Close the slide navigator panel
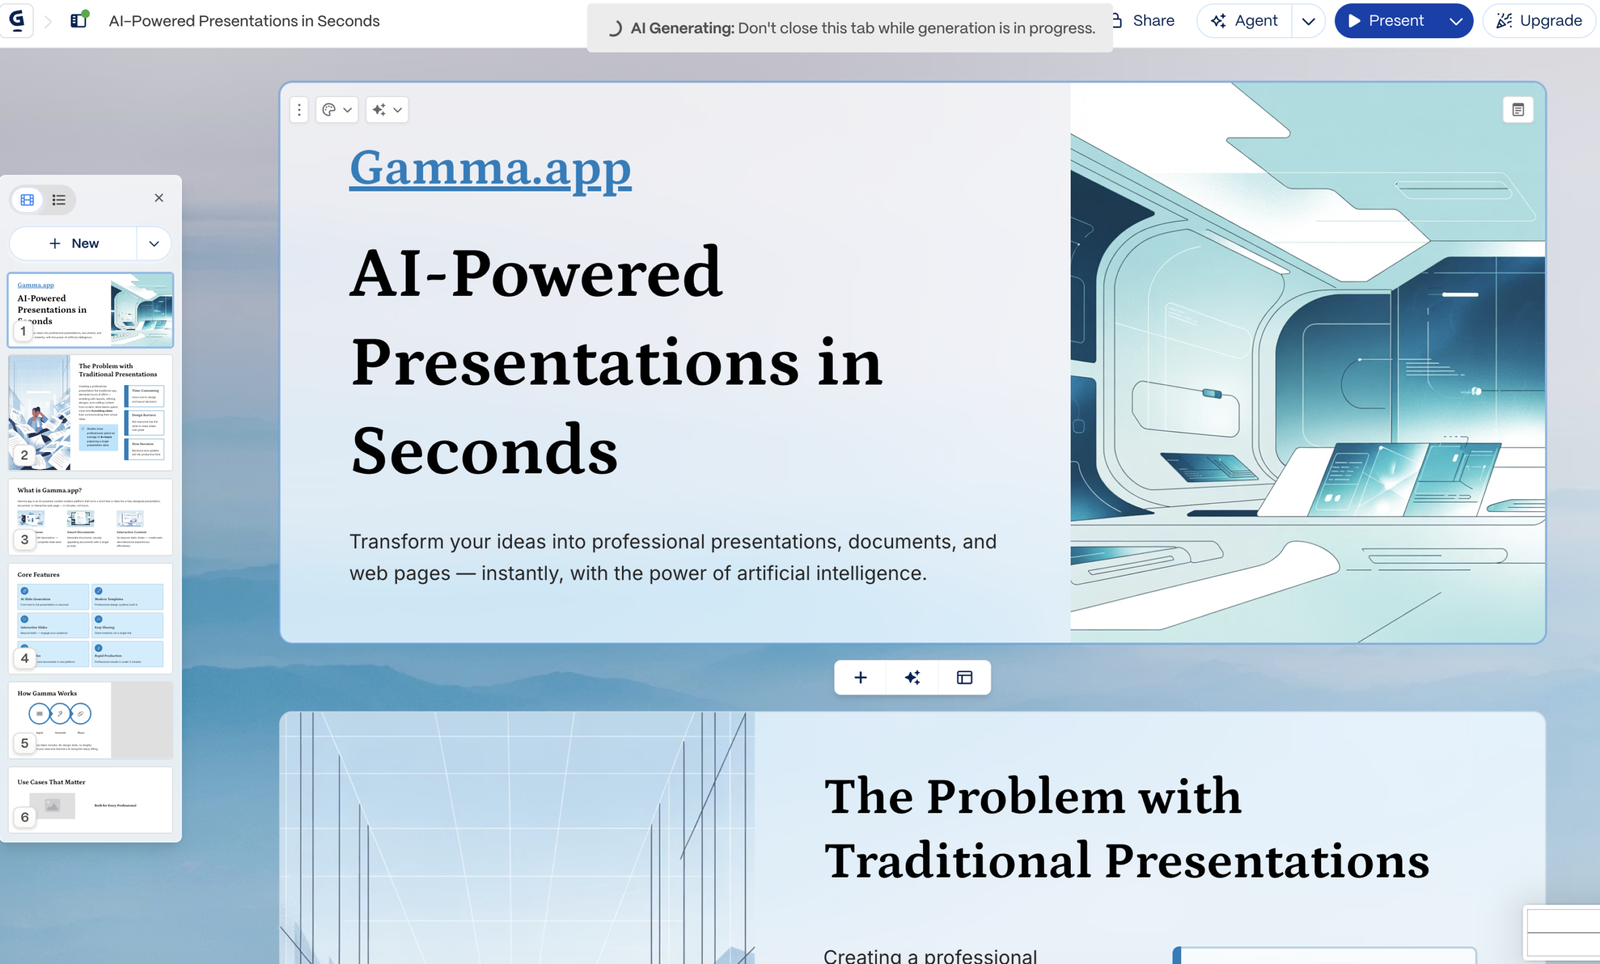 click(x=159, y=198)
